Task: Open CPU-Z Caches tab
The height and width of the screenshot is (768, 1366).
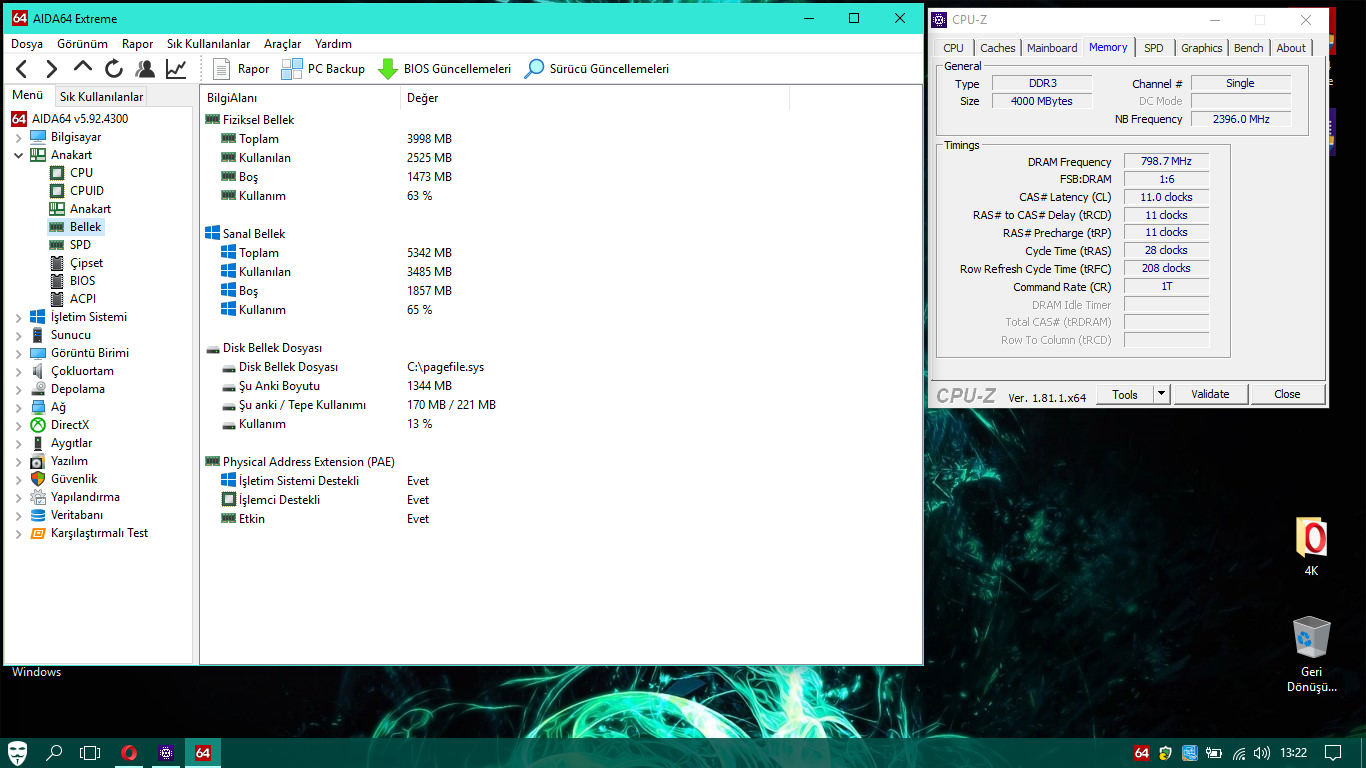Action: coord(998,48)
